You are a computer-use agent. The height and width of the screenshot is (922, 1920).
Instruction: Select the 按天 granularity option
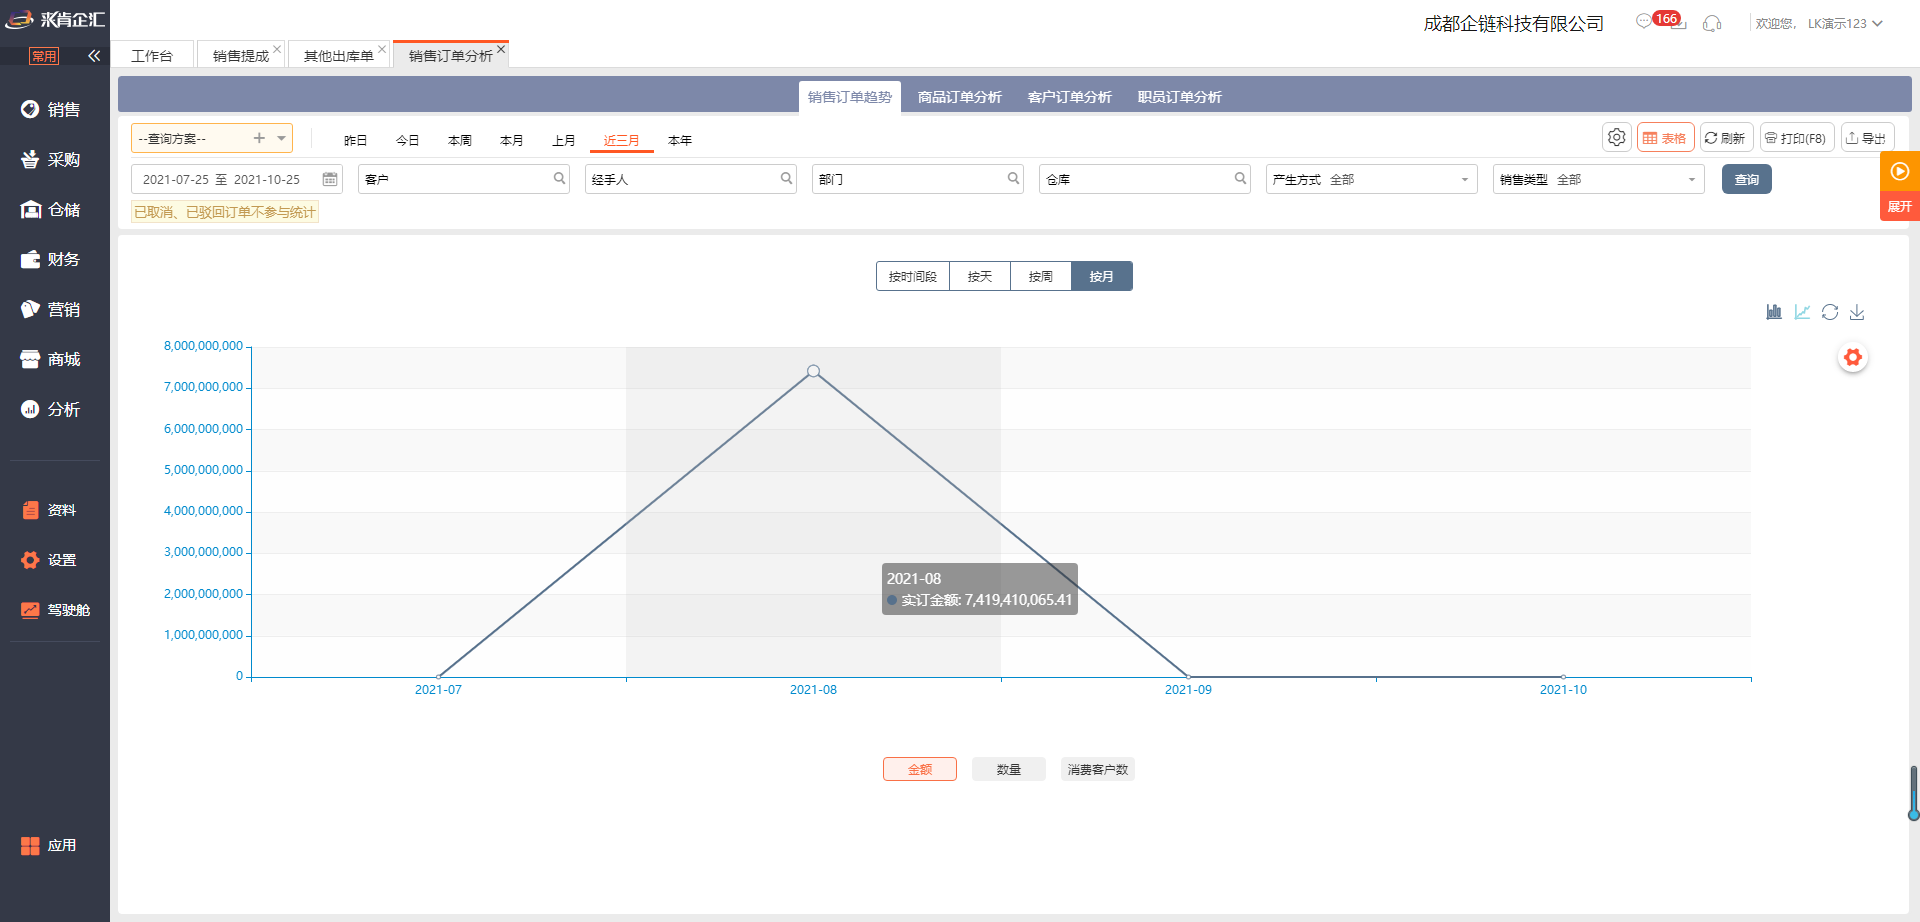click(x=979, y=276)
